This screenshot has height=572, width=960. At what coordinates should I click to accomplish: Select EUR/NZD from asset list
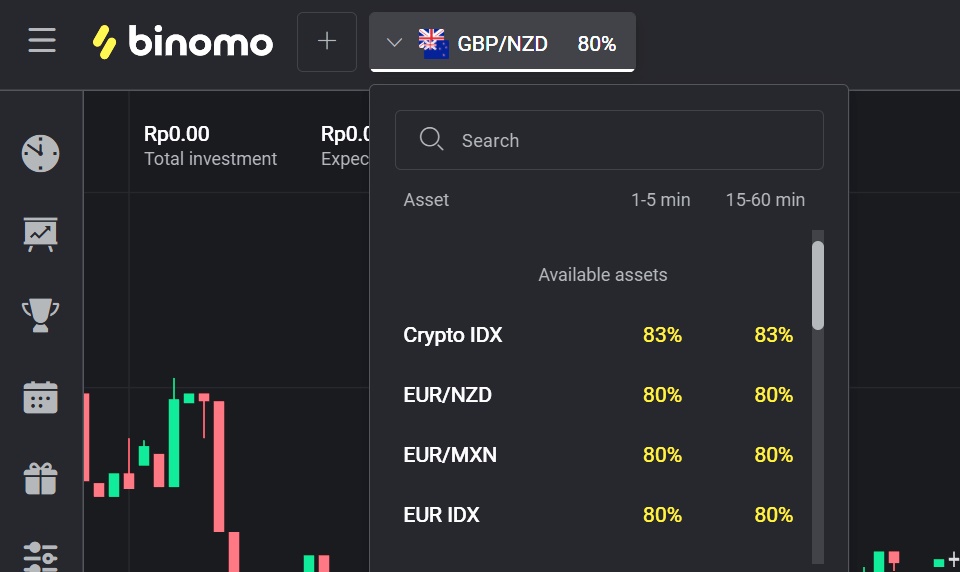pyautogui.click(x=448, y=395)
